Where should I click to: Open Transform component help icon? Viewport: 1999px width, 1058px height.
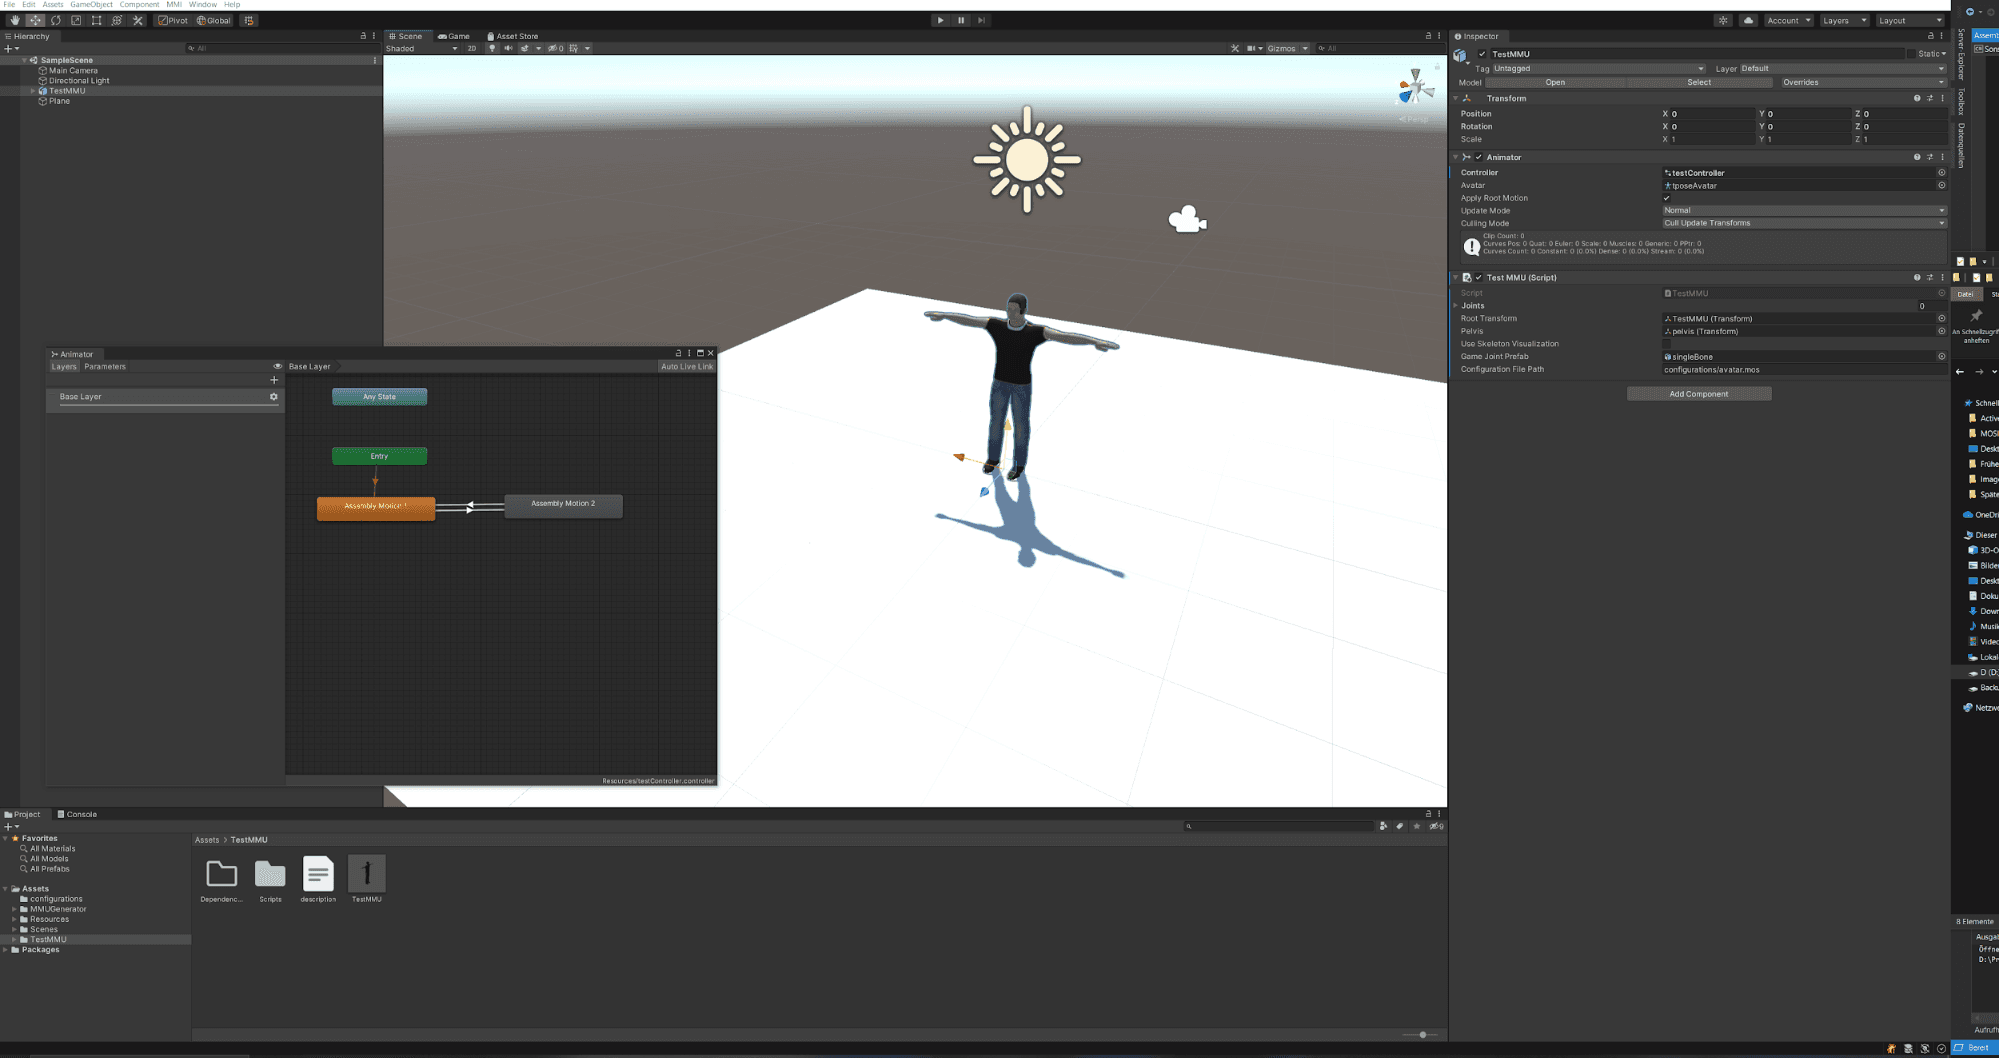click(x=1917, y=98)
